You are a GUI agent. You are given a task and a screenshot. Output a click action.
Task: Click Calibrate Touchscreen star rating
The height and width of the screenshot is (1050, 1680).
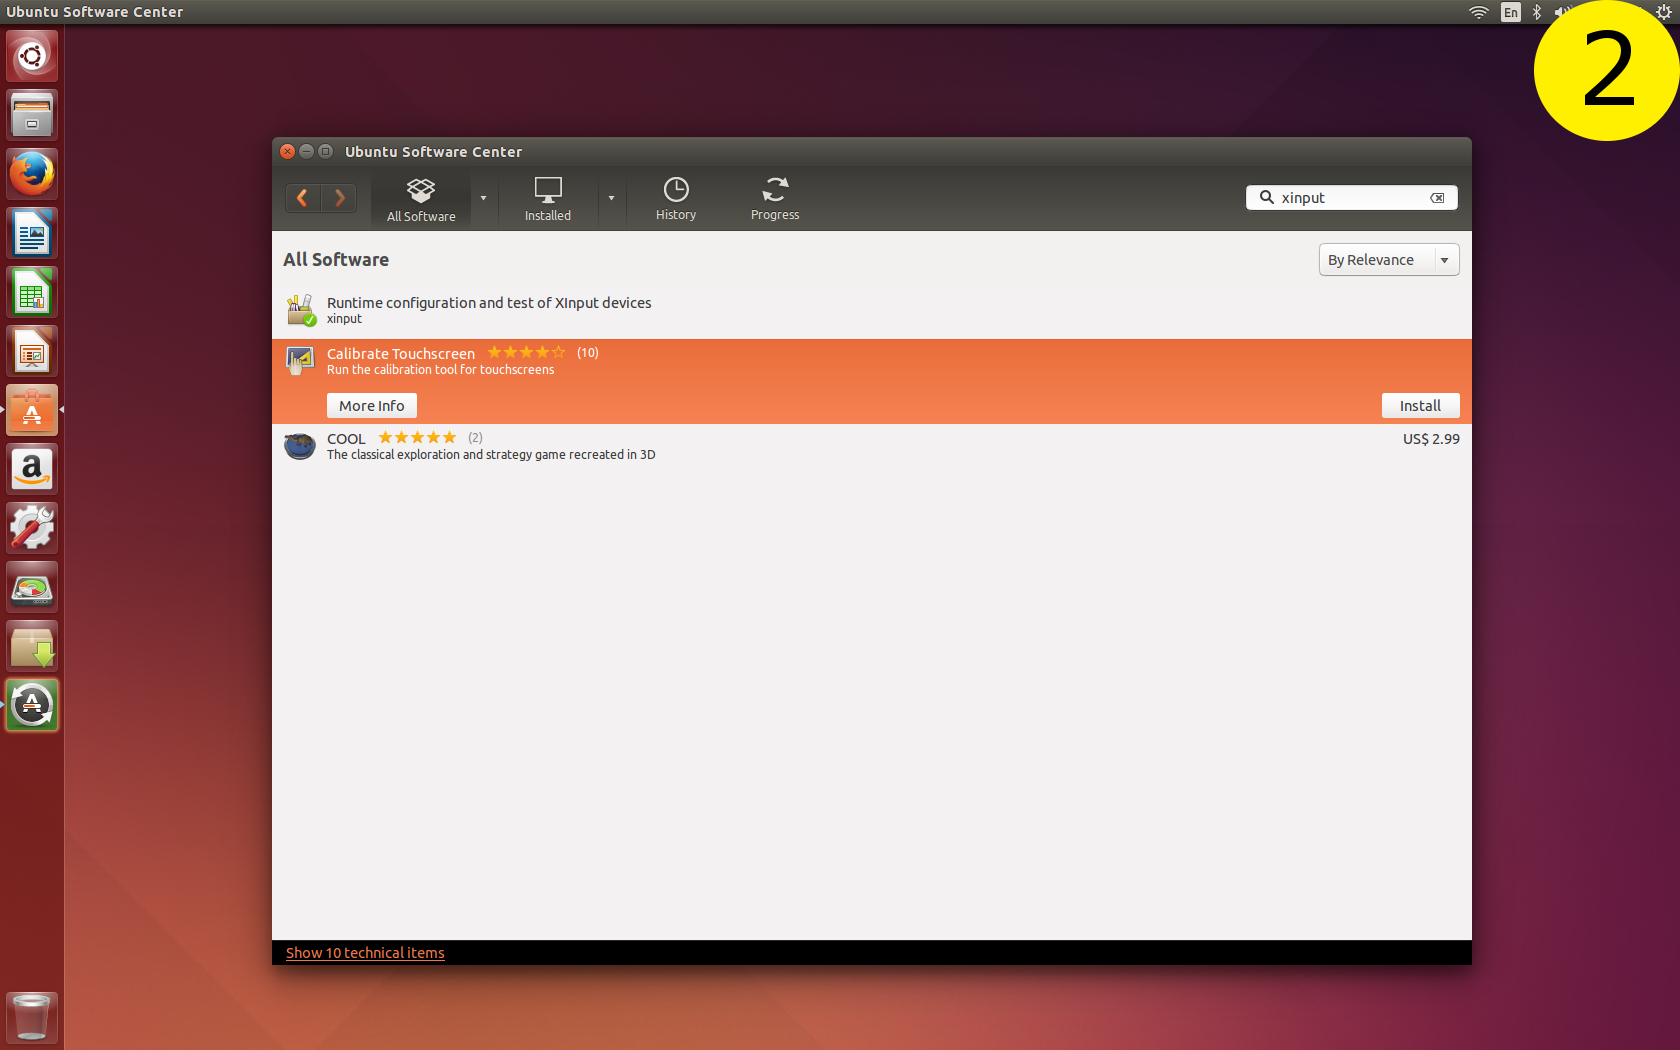(x=526, y=352)
